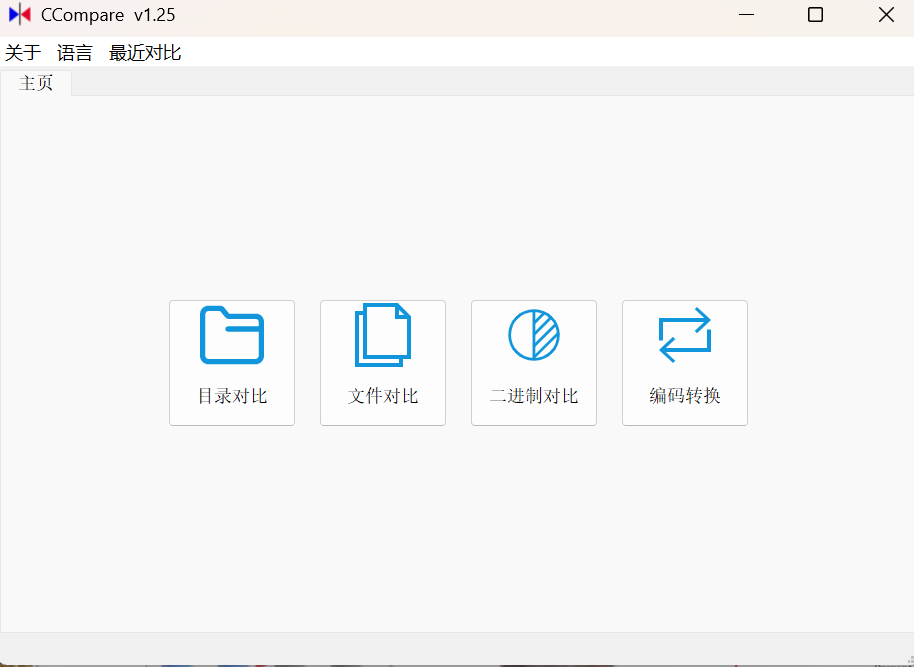The width and height of the screenshot is (914, 667).
Task: Click the 编码转换 label text
Action: (684, 395)
